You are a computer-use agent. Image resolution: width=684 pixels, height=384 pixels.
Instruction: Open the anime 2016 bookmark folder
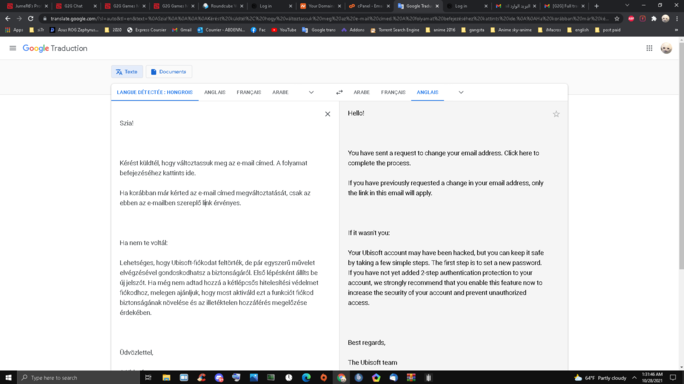440,30
